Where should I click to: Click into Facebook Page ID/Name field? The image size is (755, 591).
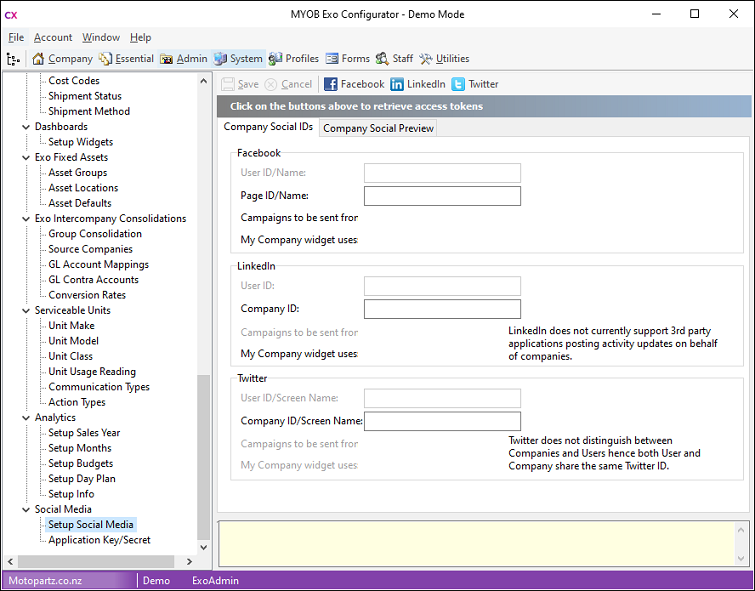pos(442,196)
